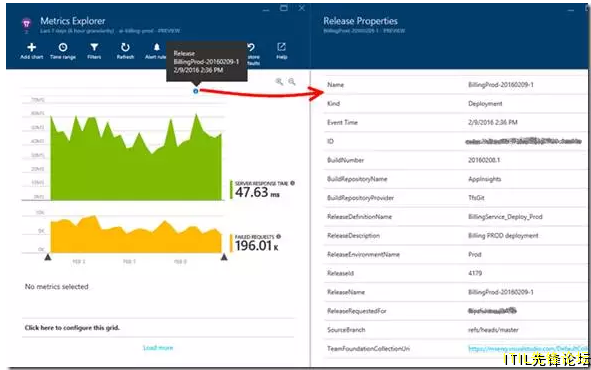Click the BuildNumber property label
Image resolution: width=591 pixels, height=370 pixels.
point(346,160)
